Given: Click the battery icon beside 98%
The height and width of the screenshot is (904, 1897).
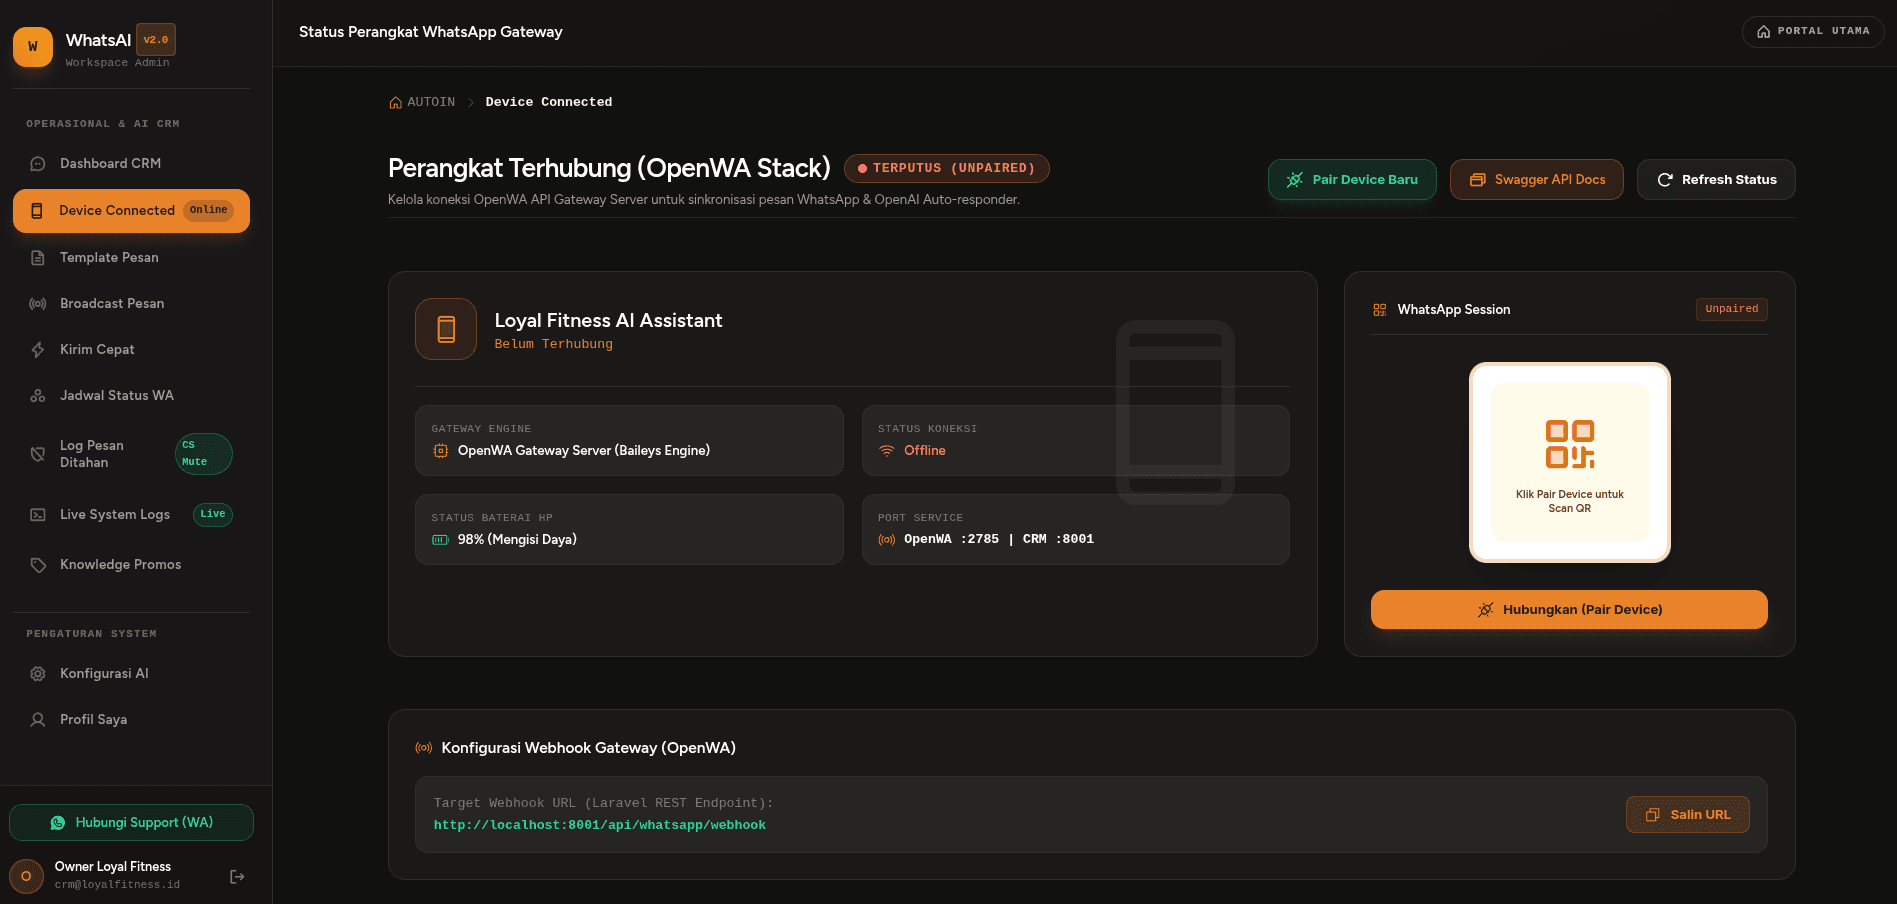Looking at the screenshot, I should [440, 540].
